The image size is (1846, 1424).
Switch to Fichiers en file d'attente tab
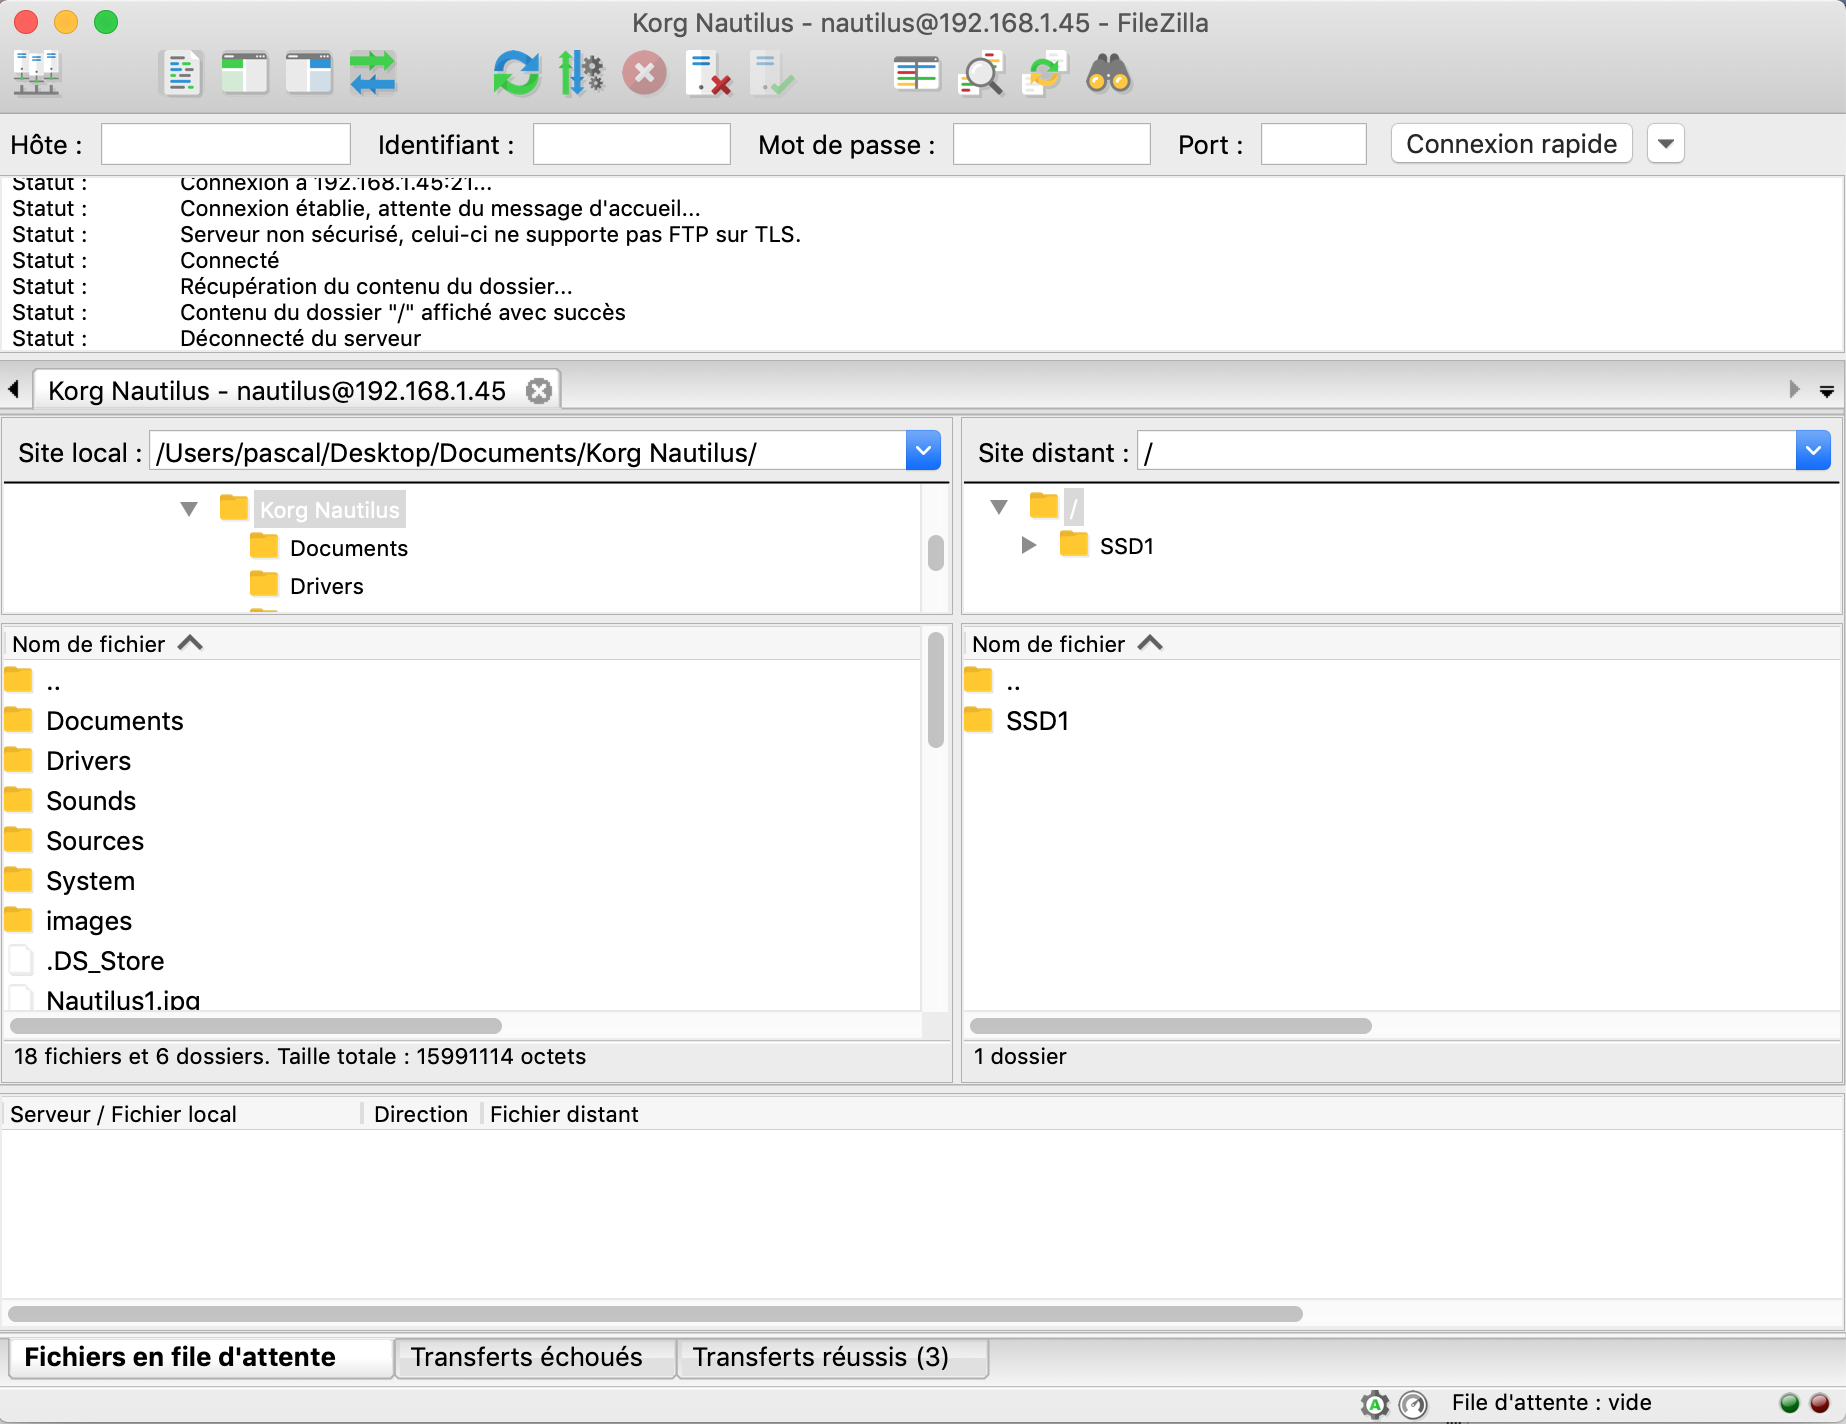(201, 1357)
